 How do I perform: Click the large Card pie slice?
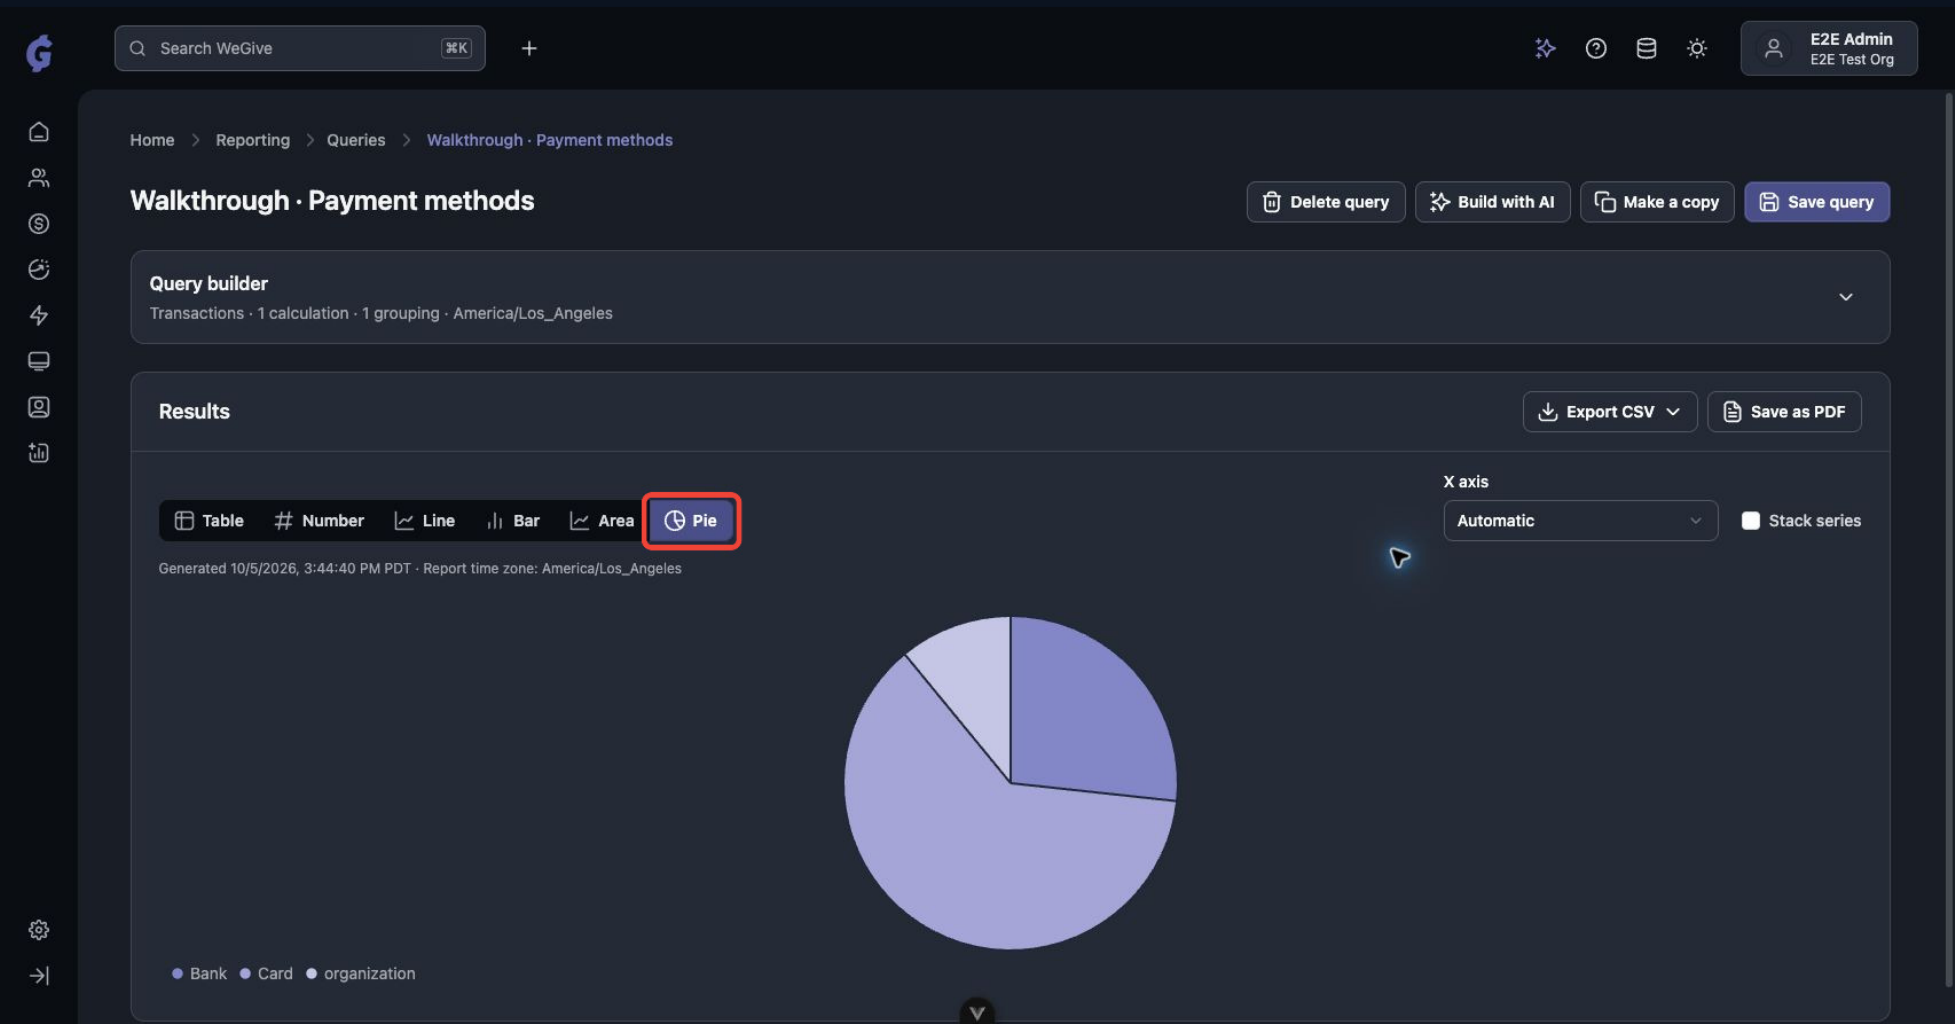pos(990,850)
